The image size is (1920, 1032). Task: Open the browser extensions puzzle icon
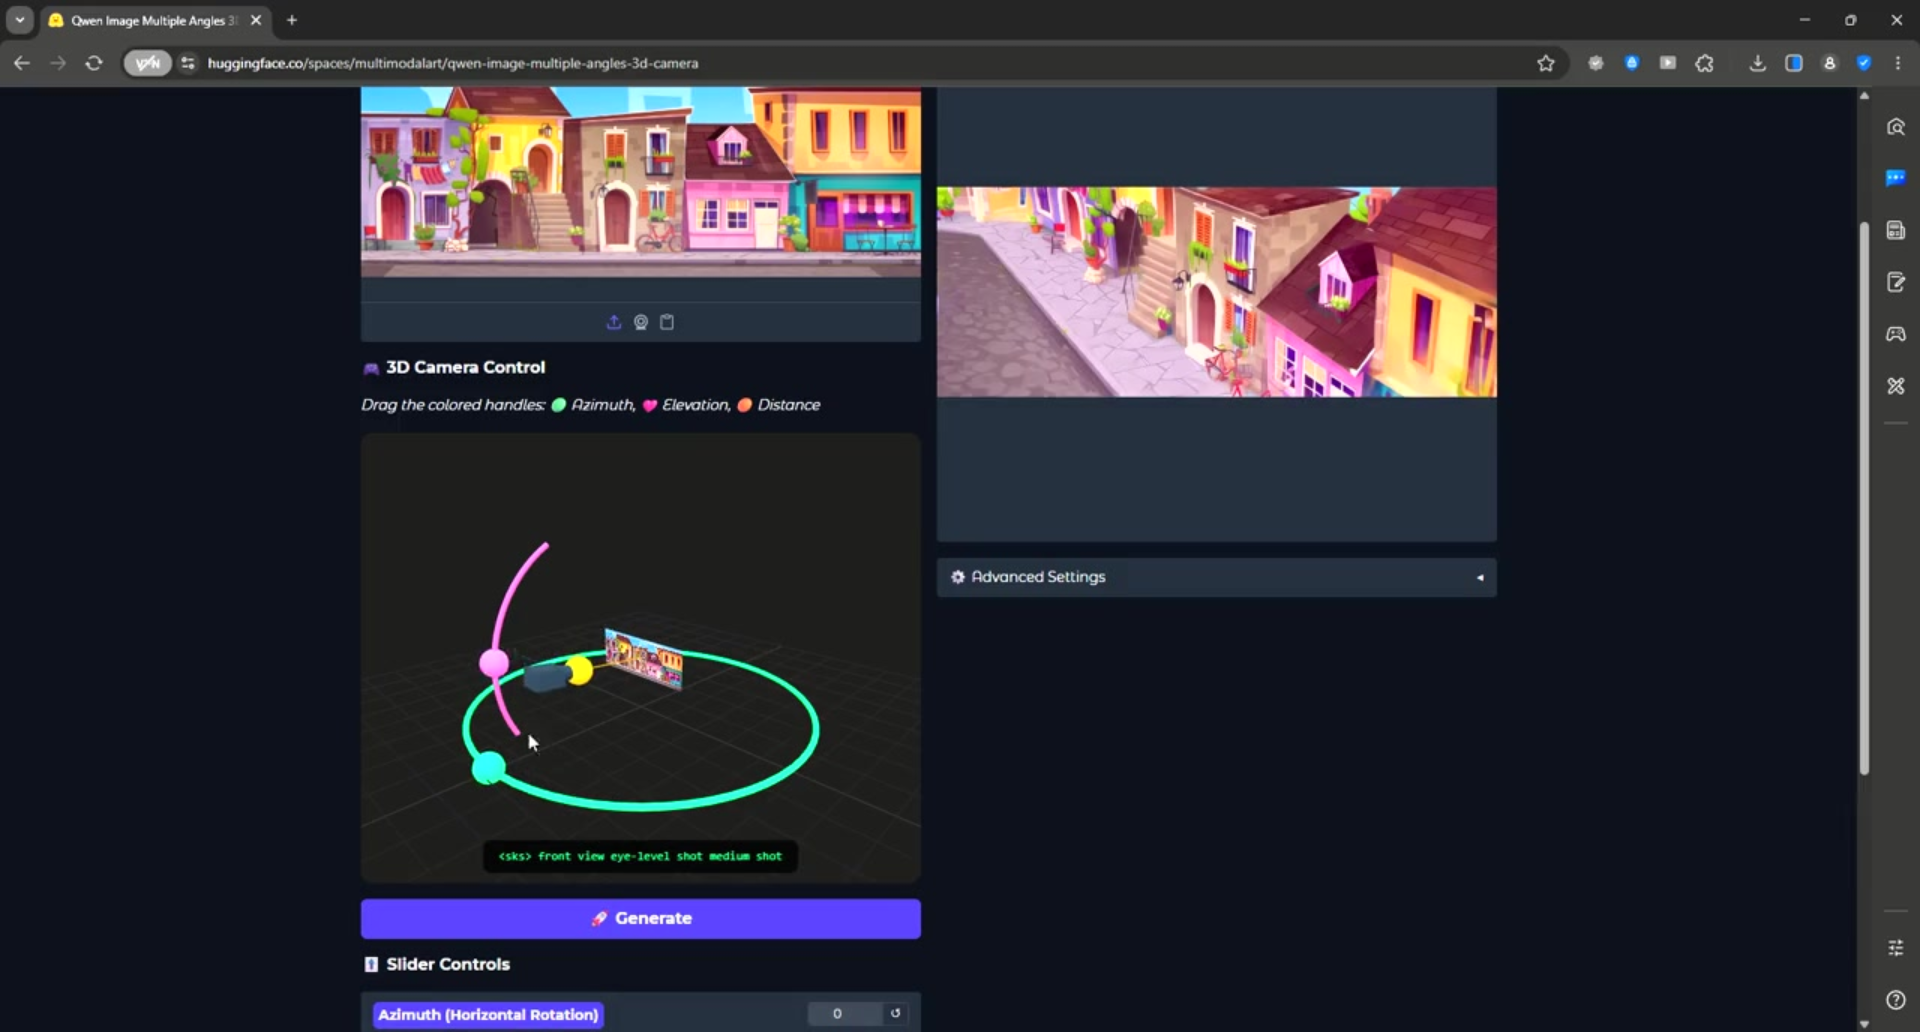pos(1704,63)
